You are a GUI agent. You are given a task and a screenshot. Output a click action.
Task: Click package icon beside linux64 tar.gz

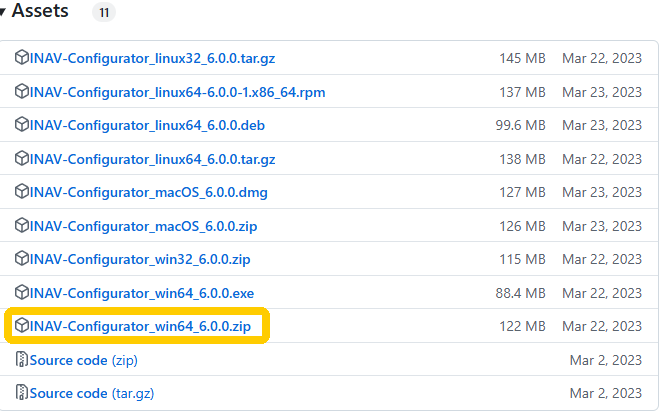point(21,158)
